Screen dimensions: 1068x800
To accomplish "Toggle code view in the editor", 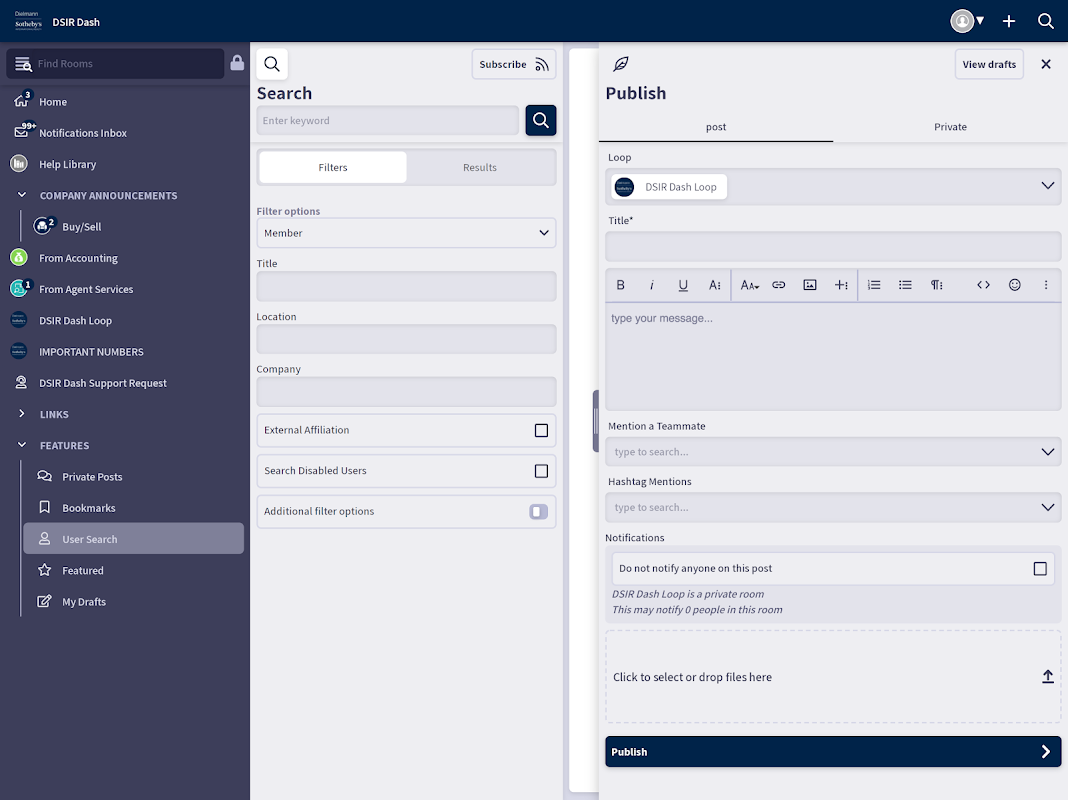I will [x=984, y=285].
